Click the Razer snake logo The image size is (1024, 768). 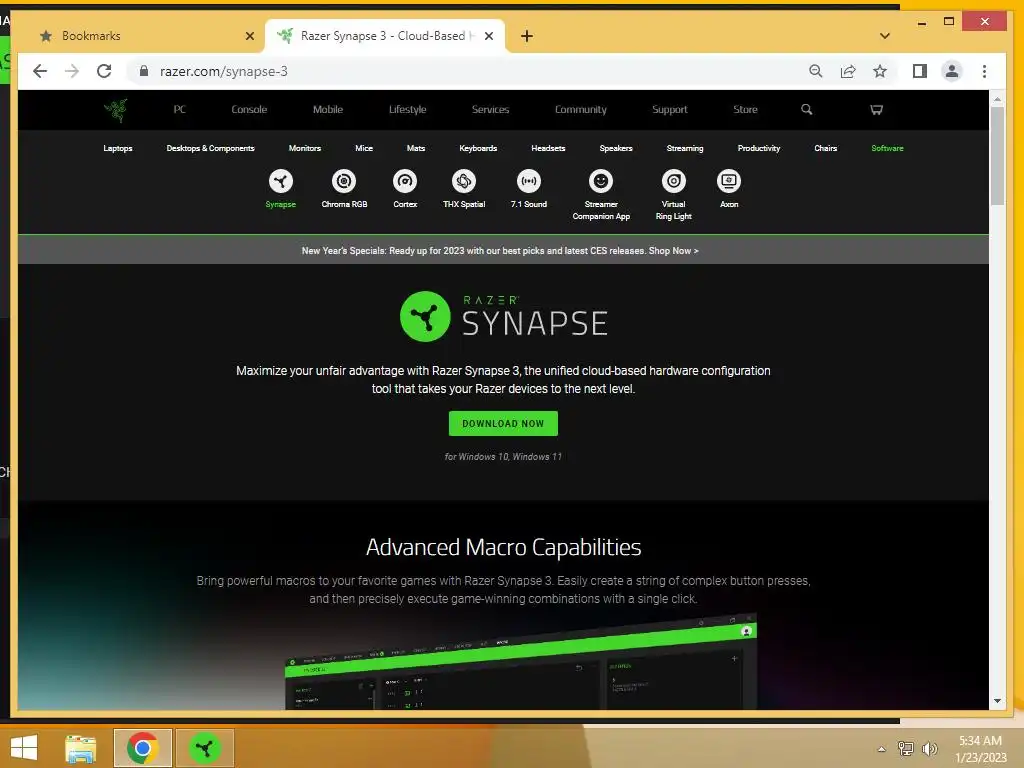tap(116, 110)
